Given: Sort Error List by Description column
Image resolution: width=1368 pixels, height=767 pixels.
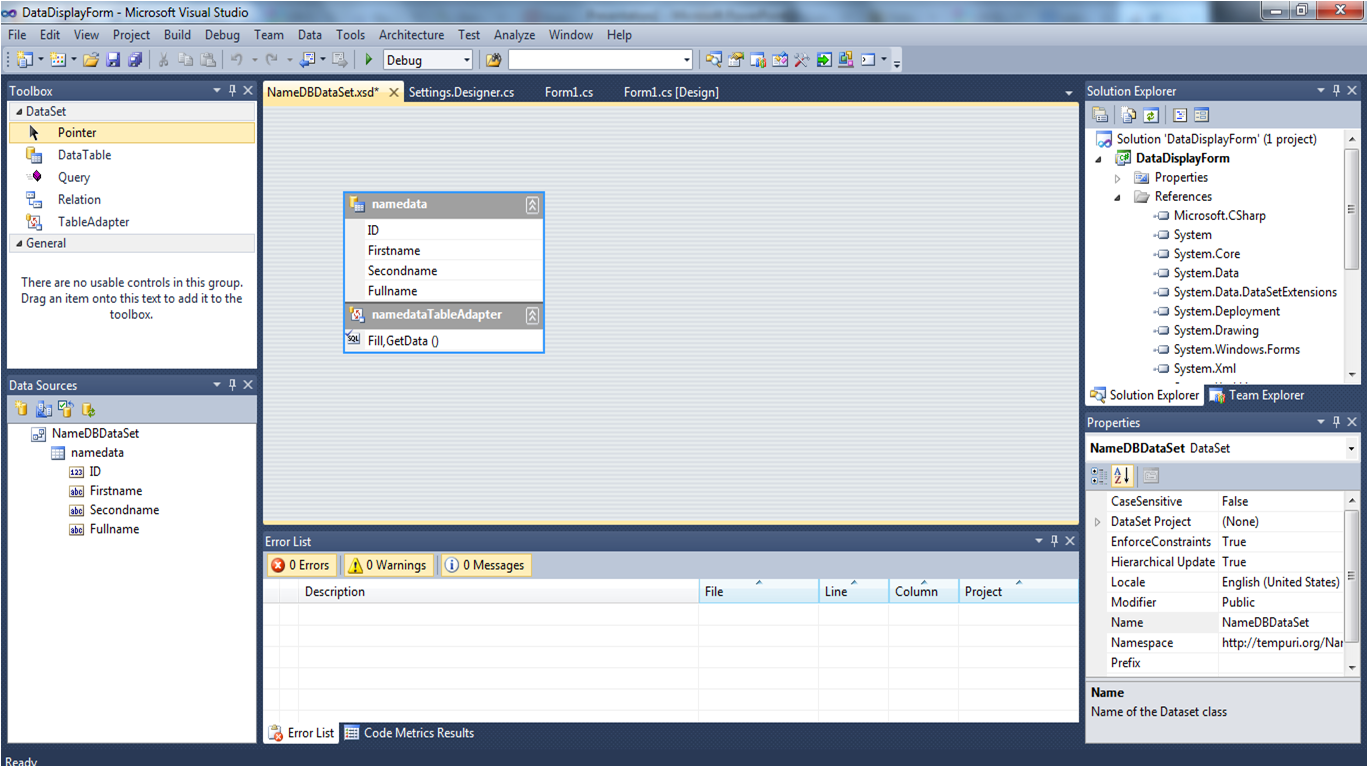Looking at the screenshot, I should tap(498, 592).
